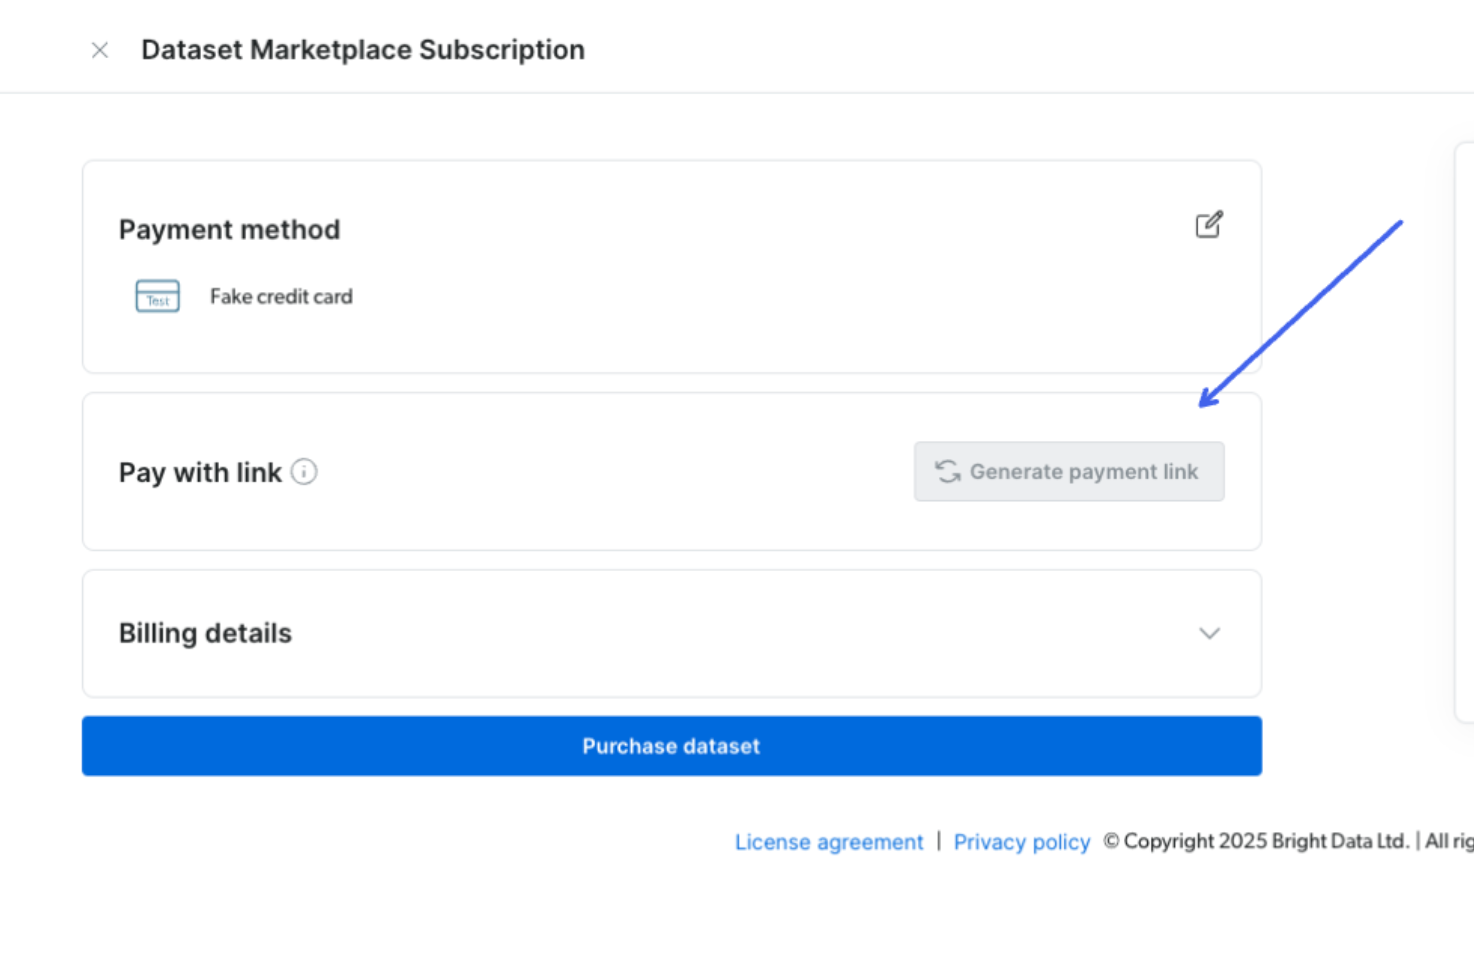
Task: Select the Fake credit card label
Action: click(281, 296)
